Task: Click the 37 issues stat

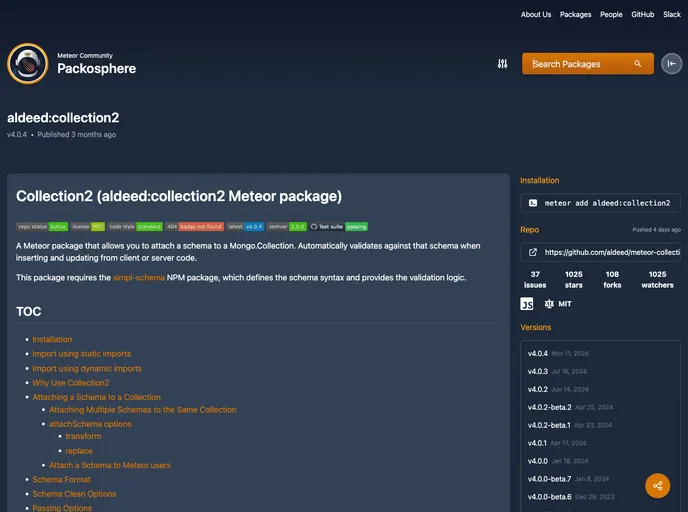Action: [535, 279]
